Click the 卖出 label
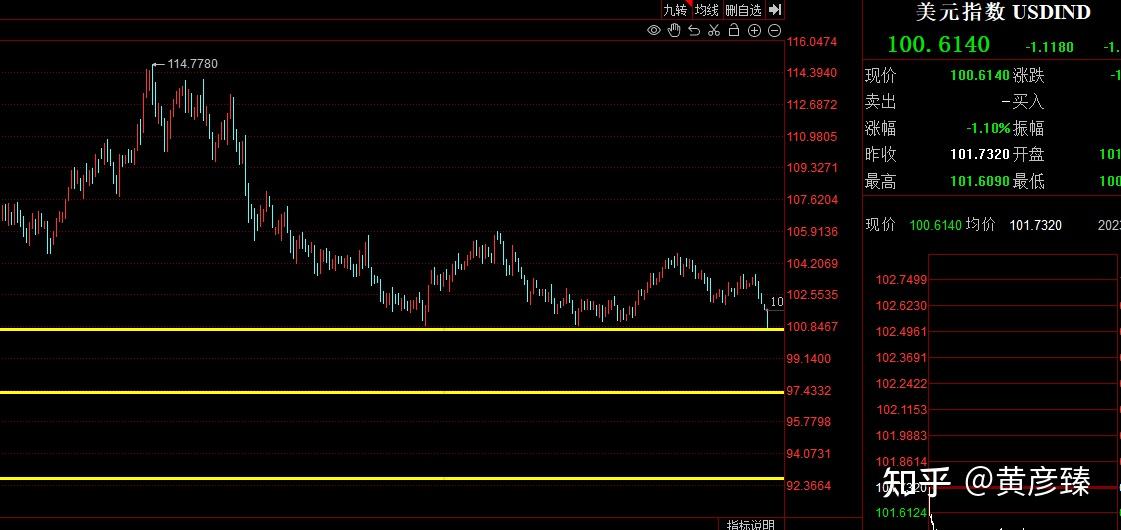Screen dimensions: 1121x530 tap(881, 102)
